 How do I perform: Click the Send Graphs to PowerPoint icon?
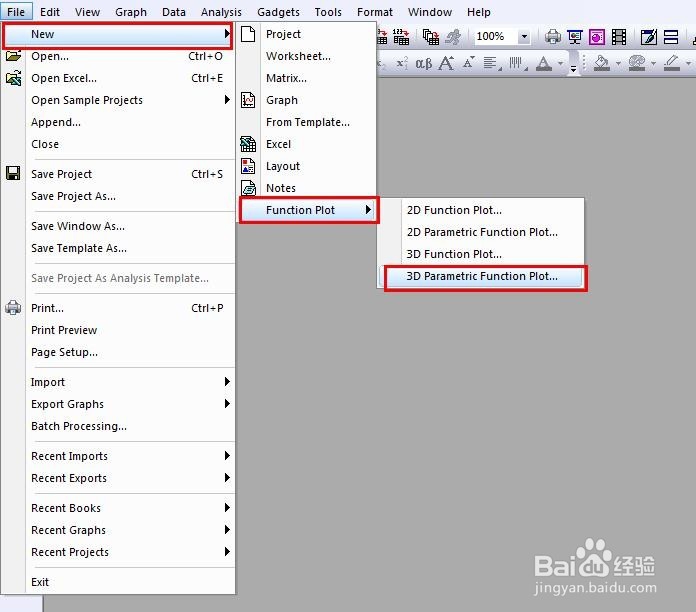tap(597, 36)
